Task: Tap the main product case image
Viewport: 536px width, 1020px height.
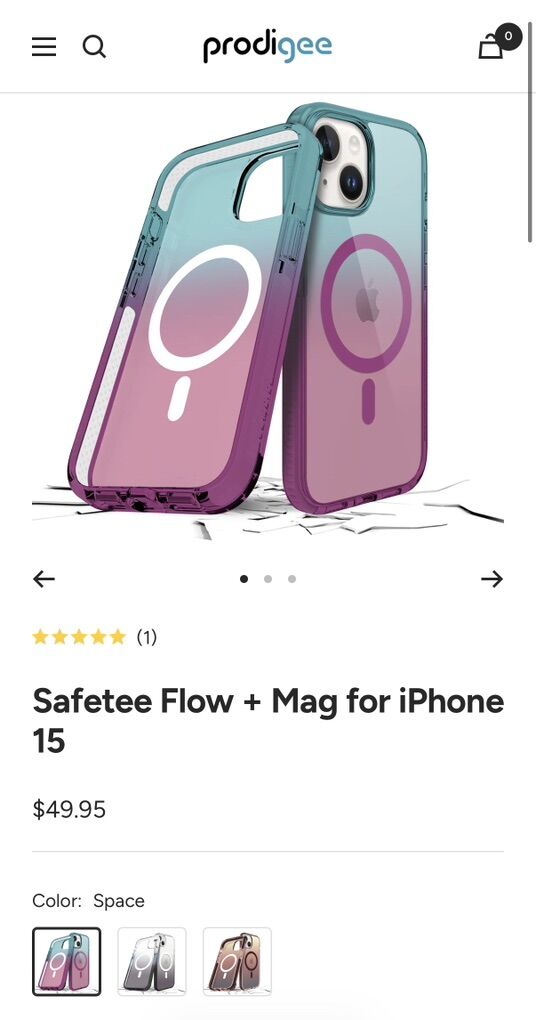Action: coord(268,319)
